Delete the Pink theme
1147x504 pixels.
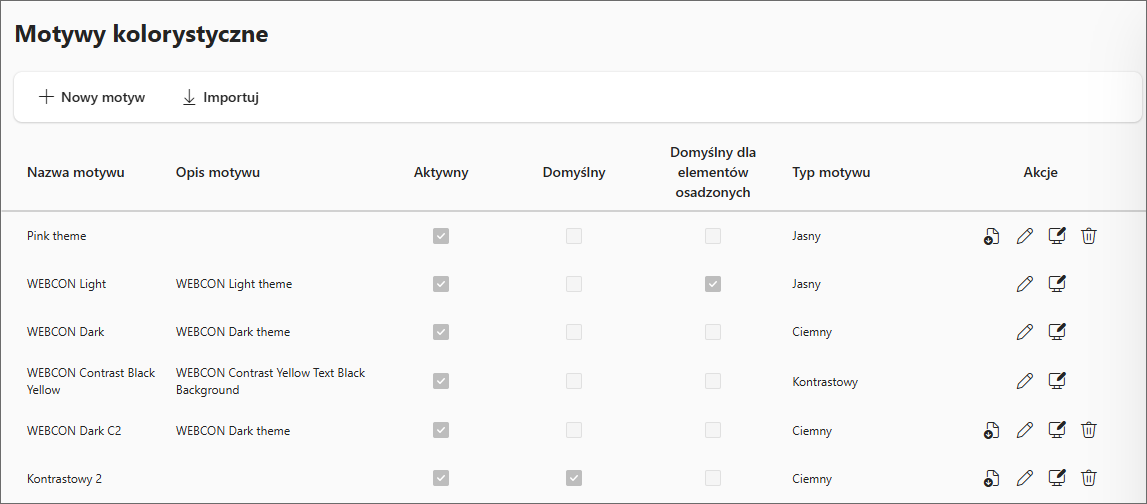click(x=1089, y=236)
